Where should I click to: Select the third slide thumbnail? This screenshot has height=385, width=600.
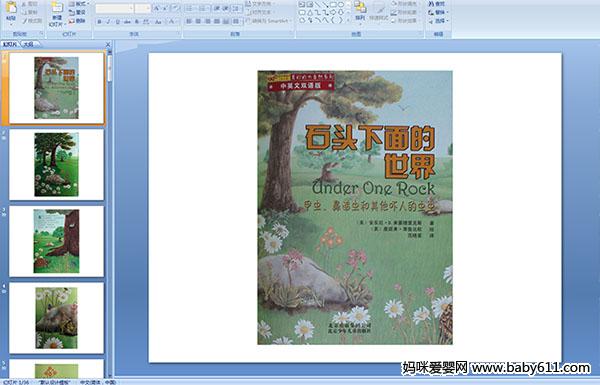(x=57, y=241)
